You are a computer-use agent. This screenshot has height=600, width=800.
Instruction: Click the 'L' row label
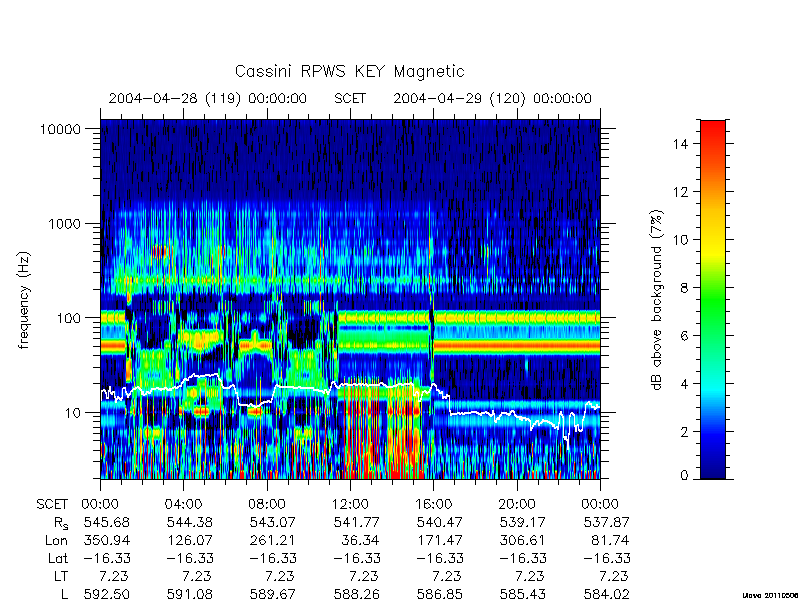point(64,594)
